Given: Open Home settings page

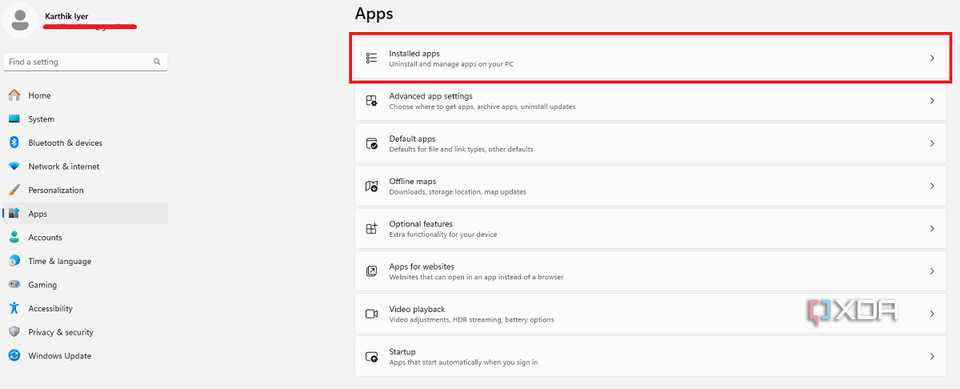Looking at the screenshot, I should (85, 96).
